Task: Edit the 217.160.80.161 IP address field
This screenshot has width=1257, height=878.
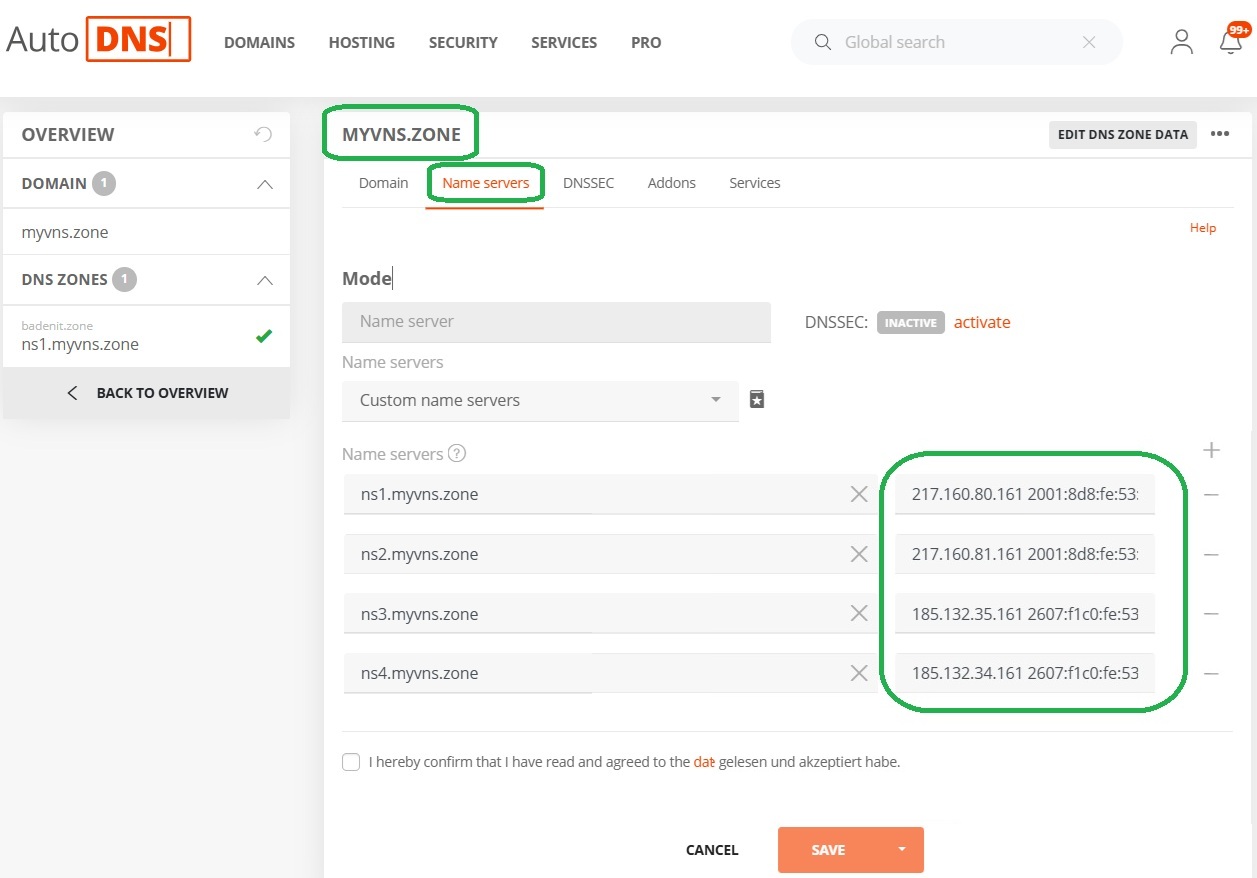Action: coord(1025,494)
